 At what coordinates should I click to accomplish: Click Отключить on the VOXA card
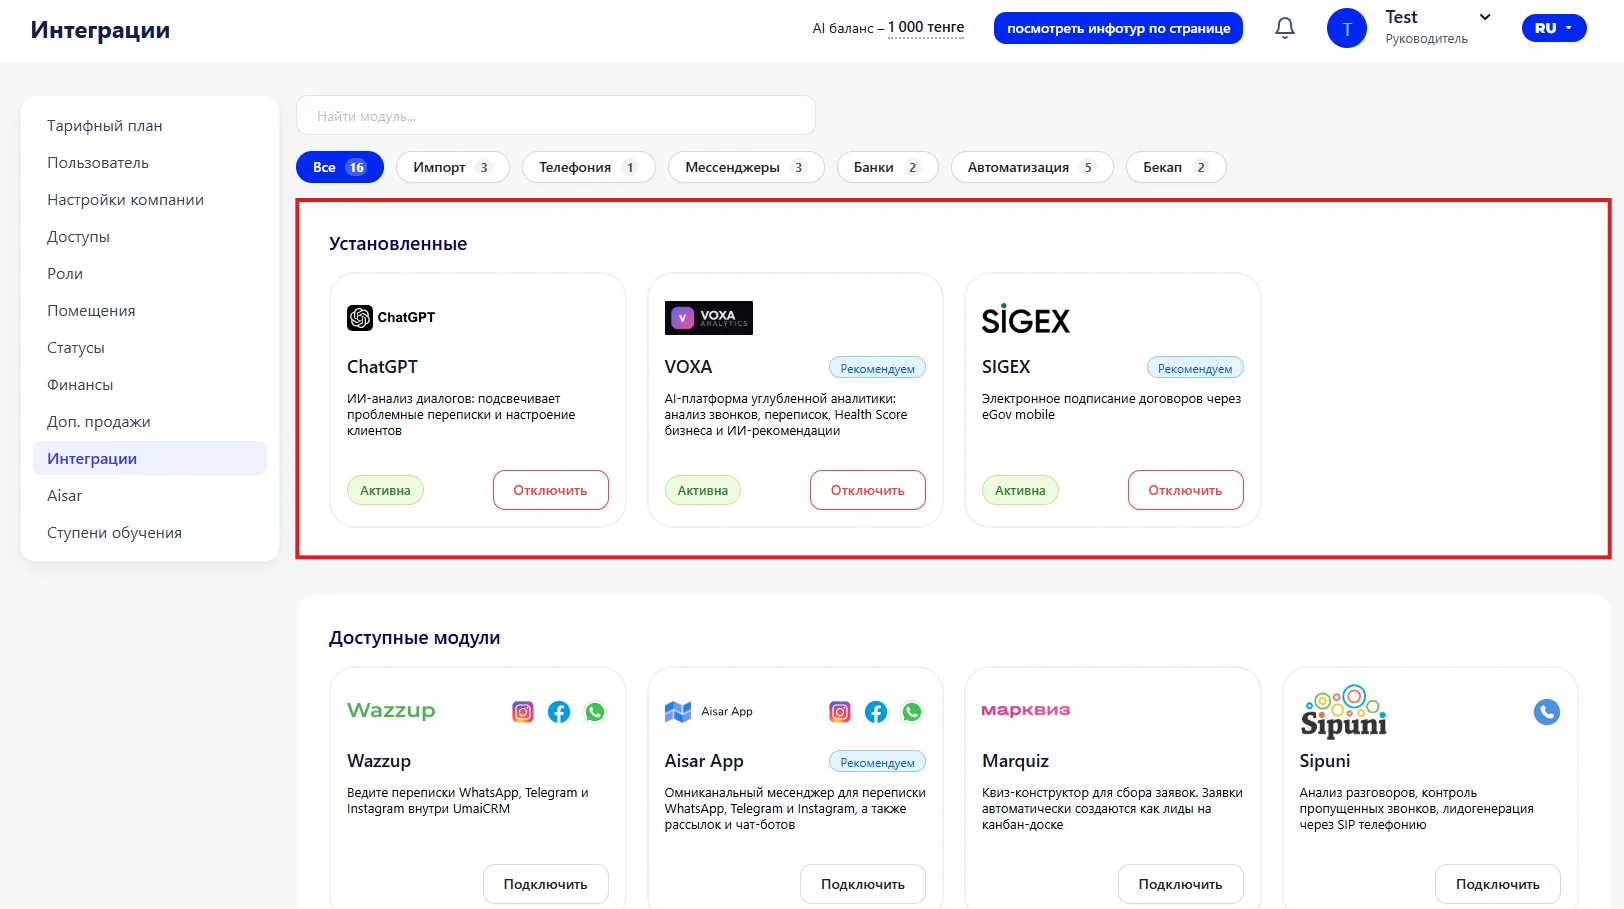[x=868, y=490]
